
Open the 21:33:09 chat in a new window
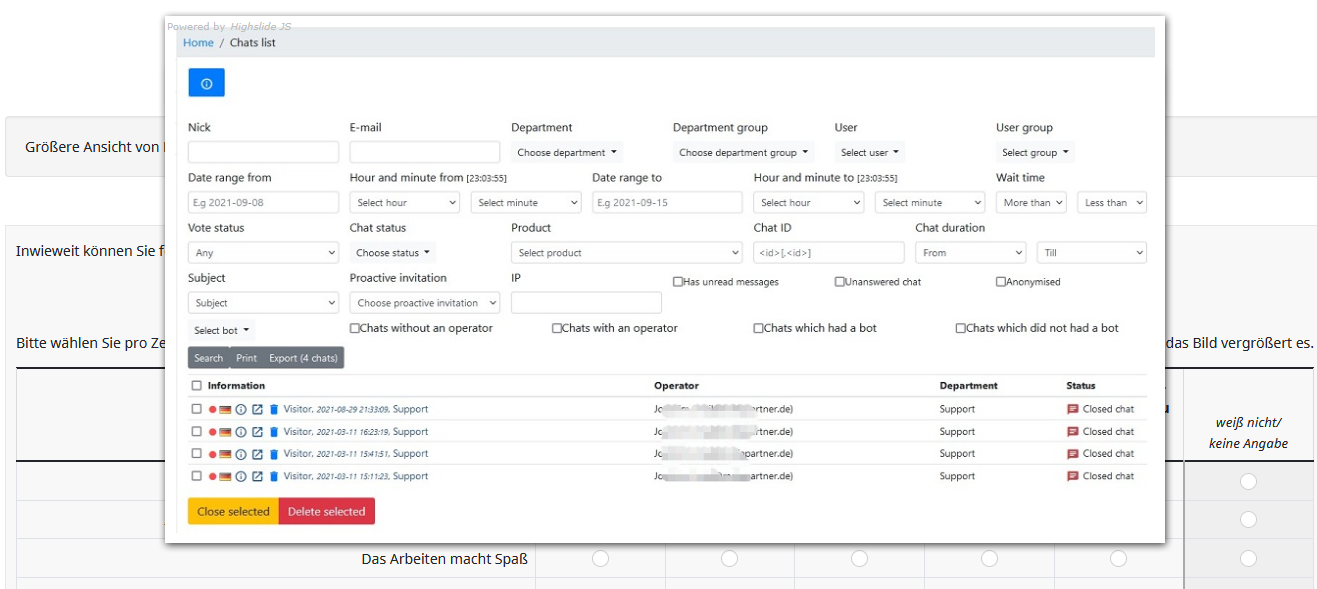257,409
